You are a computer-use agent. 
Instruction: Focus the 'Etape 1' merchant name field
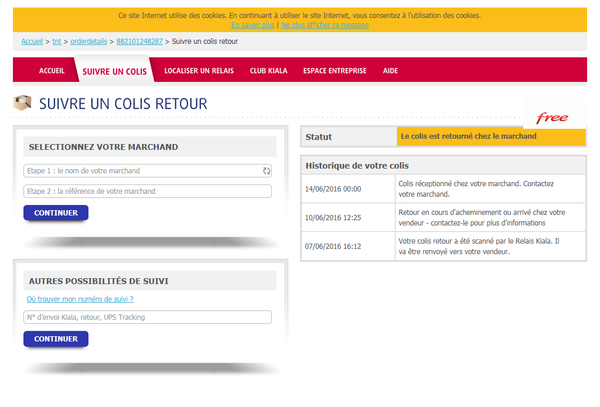140,171
